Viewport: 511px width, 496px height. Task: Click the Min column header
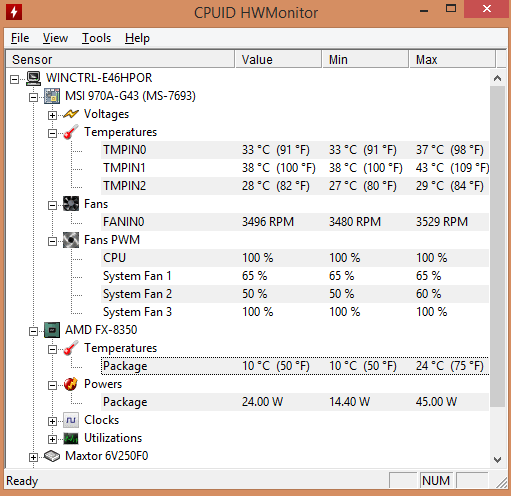tap(365, 59)
